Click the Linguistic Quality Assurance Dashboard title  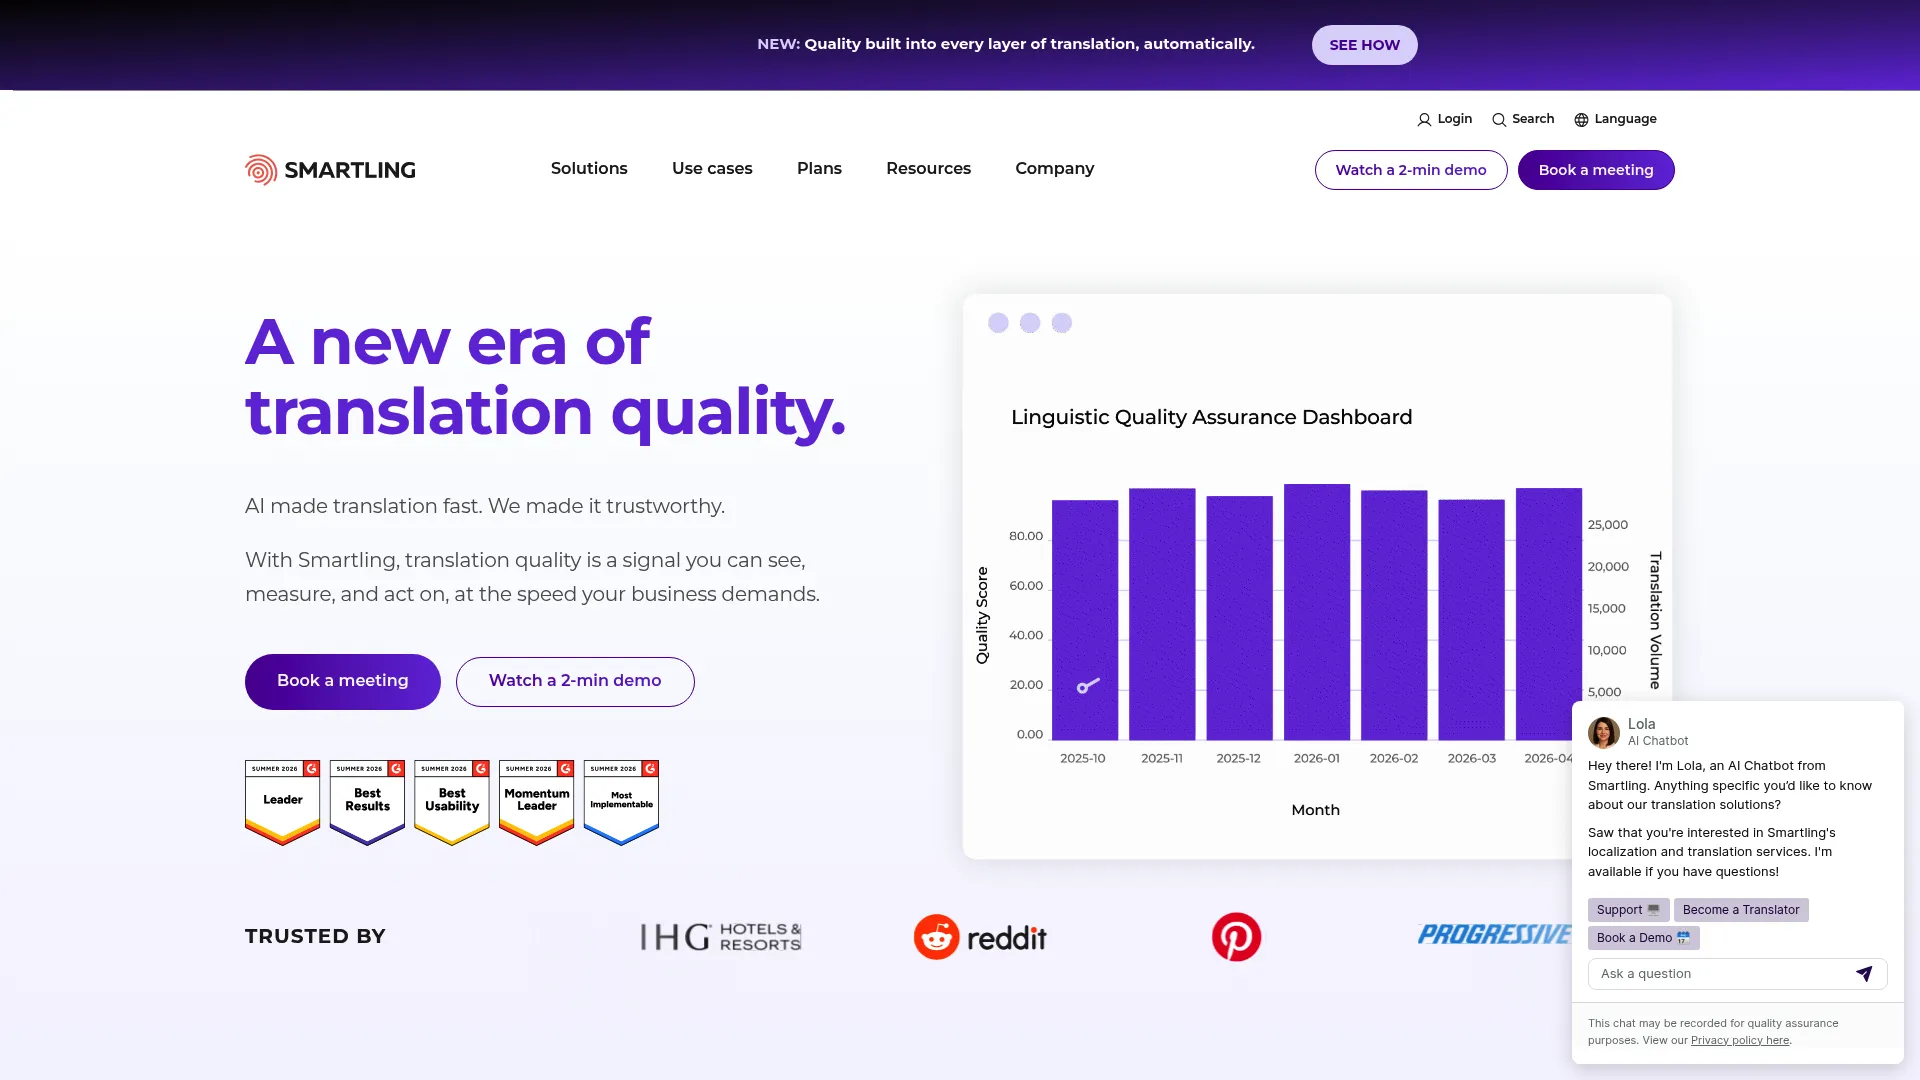[x=1211, y=417]
